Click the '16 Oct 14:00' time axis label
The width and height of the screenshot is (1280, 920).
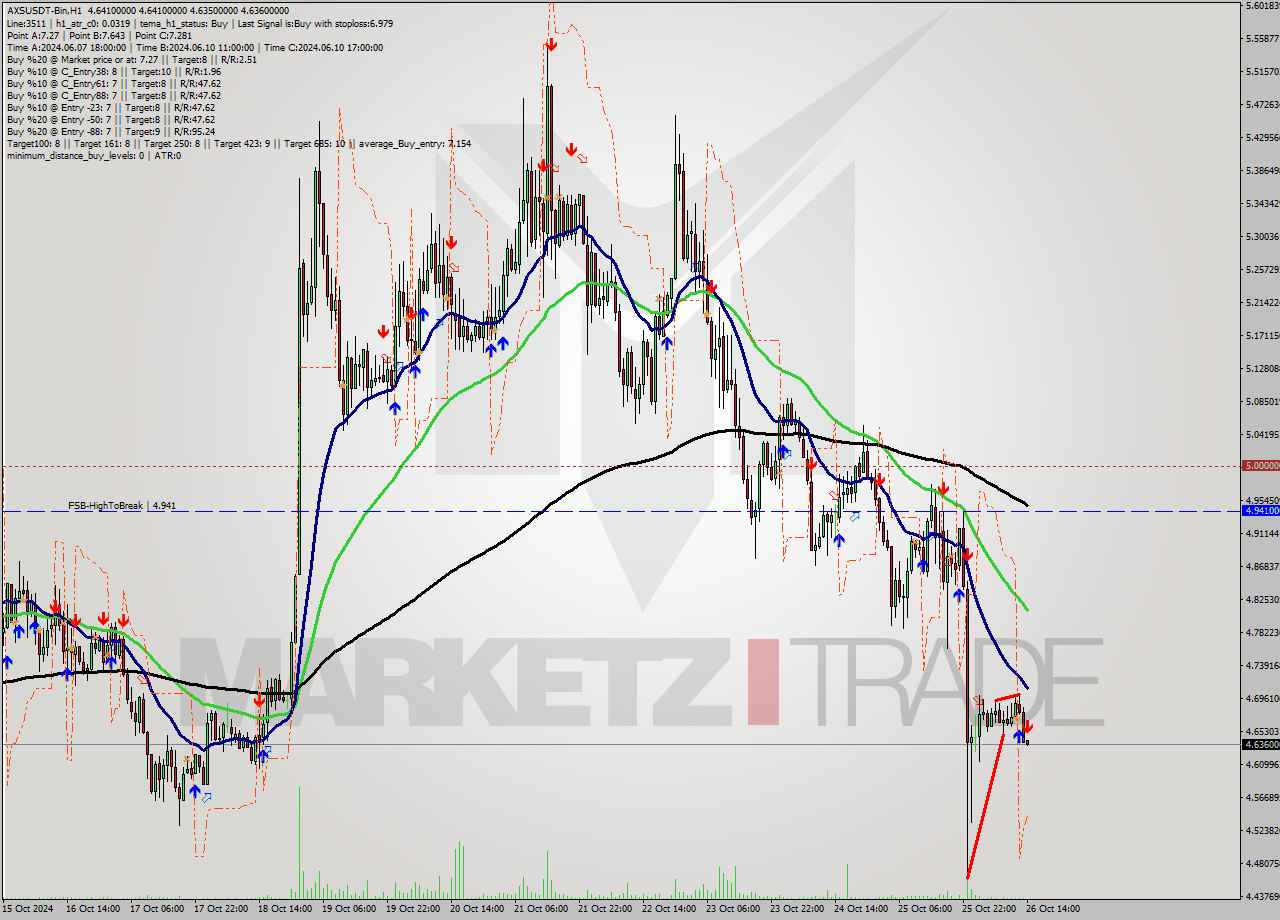tap(92, 909)
